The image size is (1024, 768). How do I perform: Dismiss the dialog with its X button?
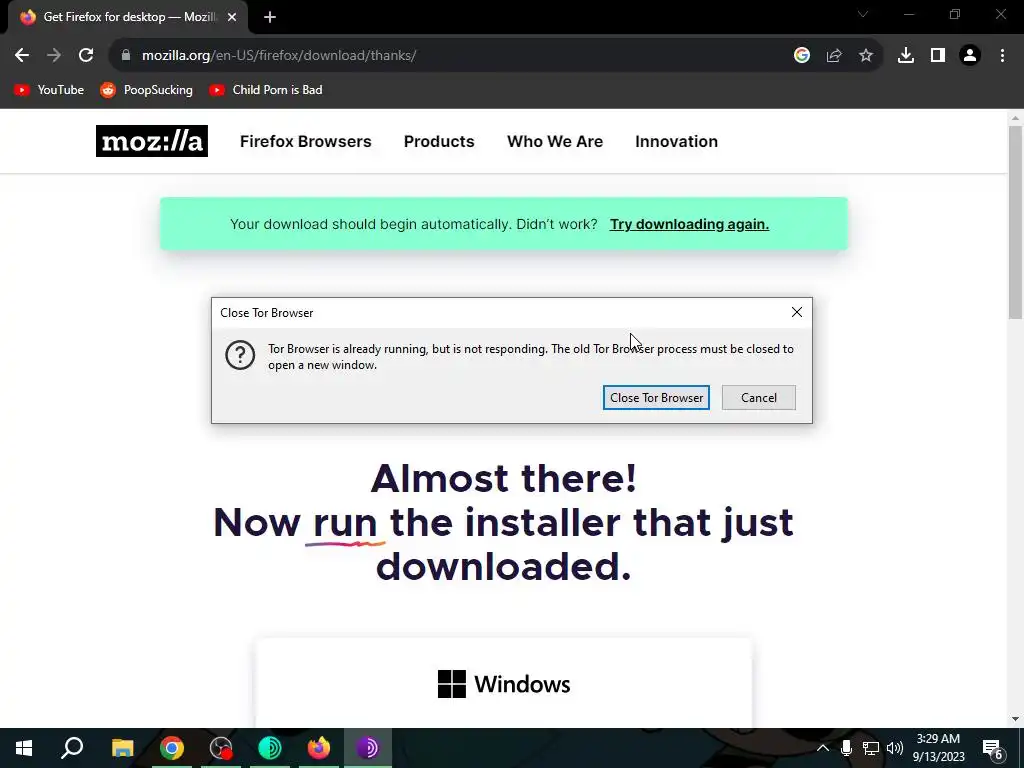(x=797, y=312)
